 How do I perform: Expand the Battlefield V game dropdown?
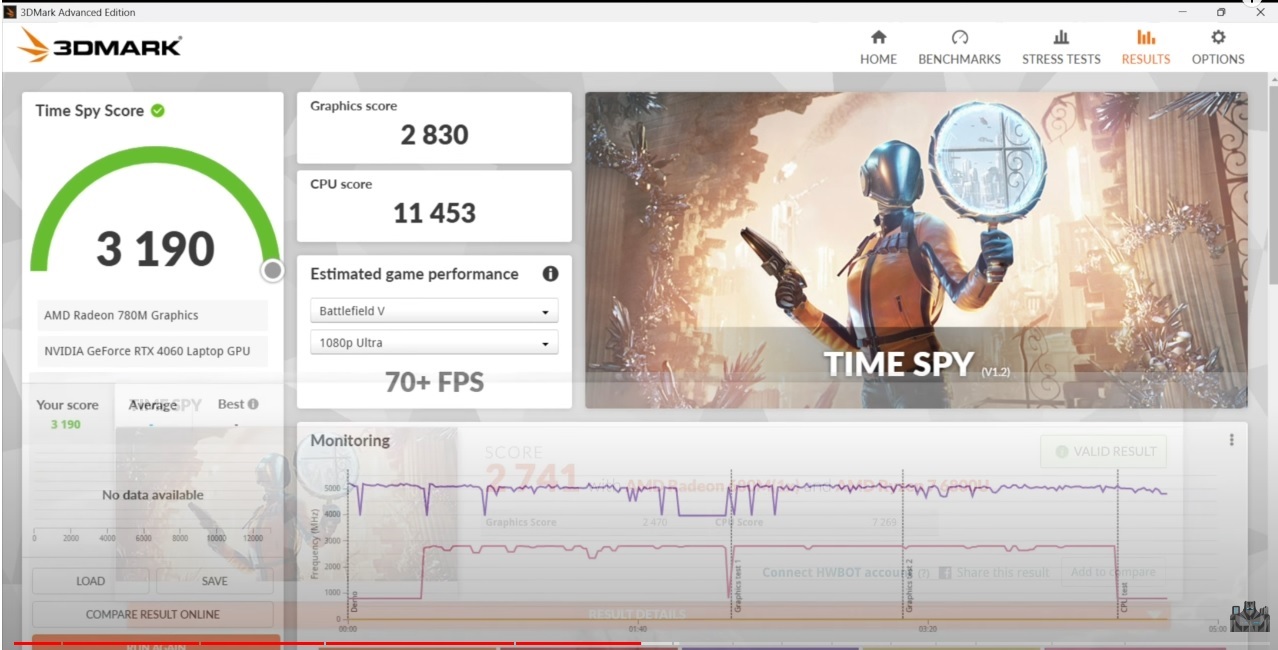click(434, 311)
